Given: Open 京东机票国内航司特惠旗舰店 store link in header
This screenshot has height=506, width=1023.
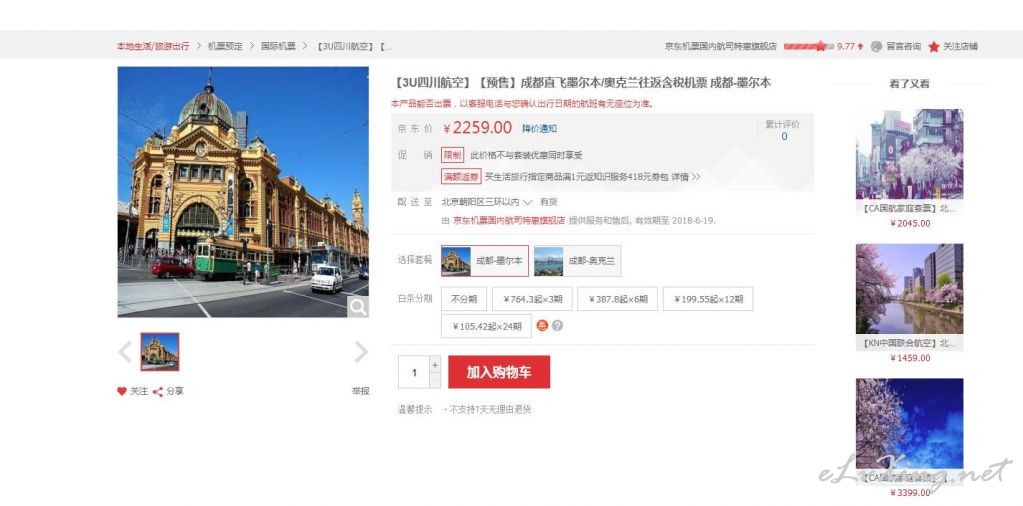Looking at the screenshot, I should point(721,46).
